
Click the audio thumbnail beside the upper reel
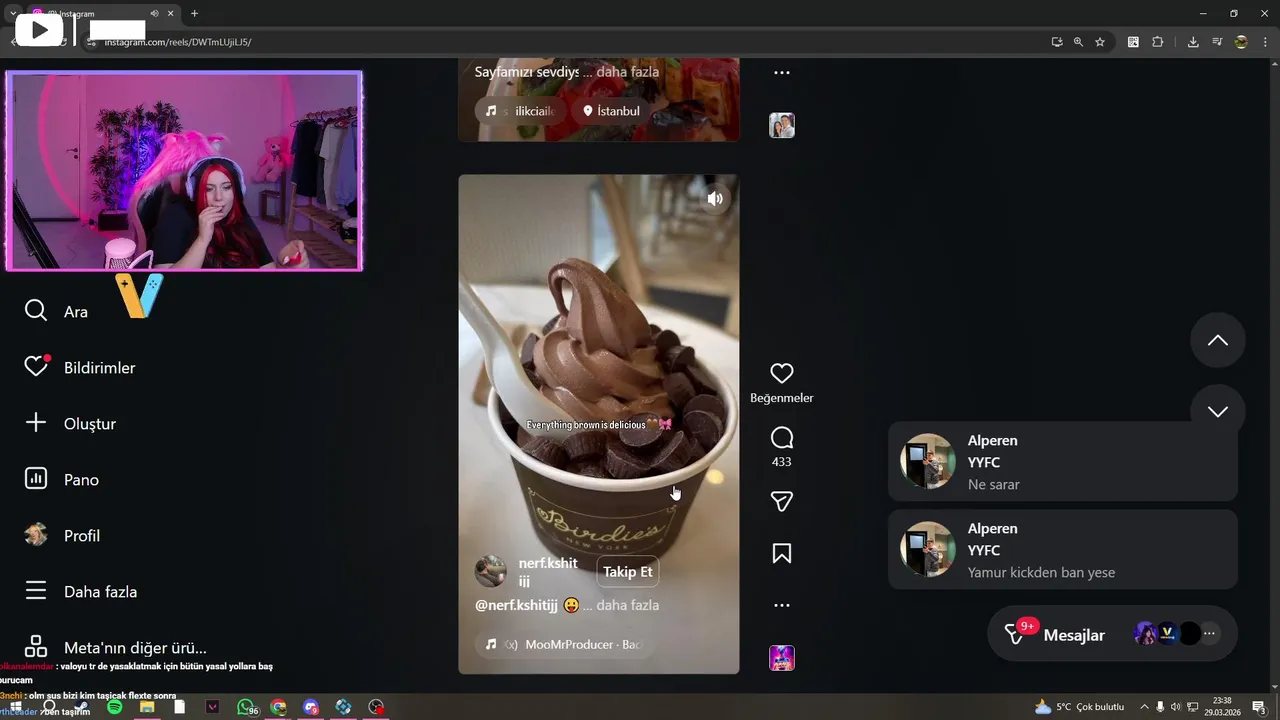(x=782, y=125)
